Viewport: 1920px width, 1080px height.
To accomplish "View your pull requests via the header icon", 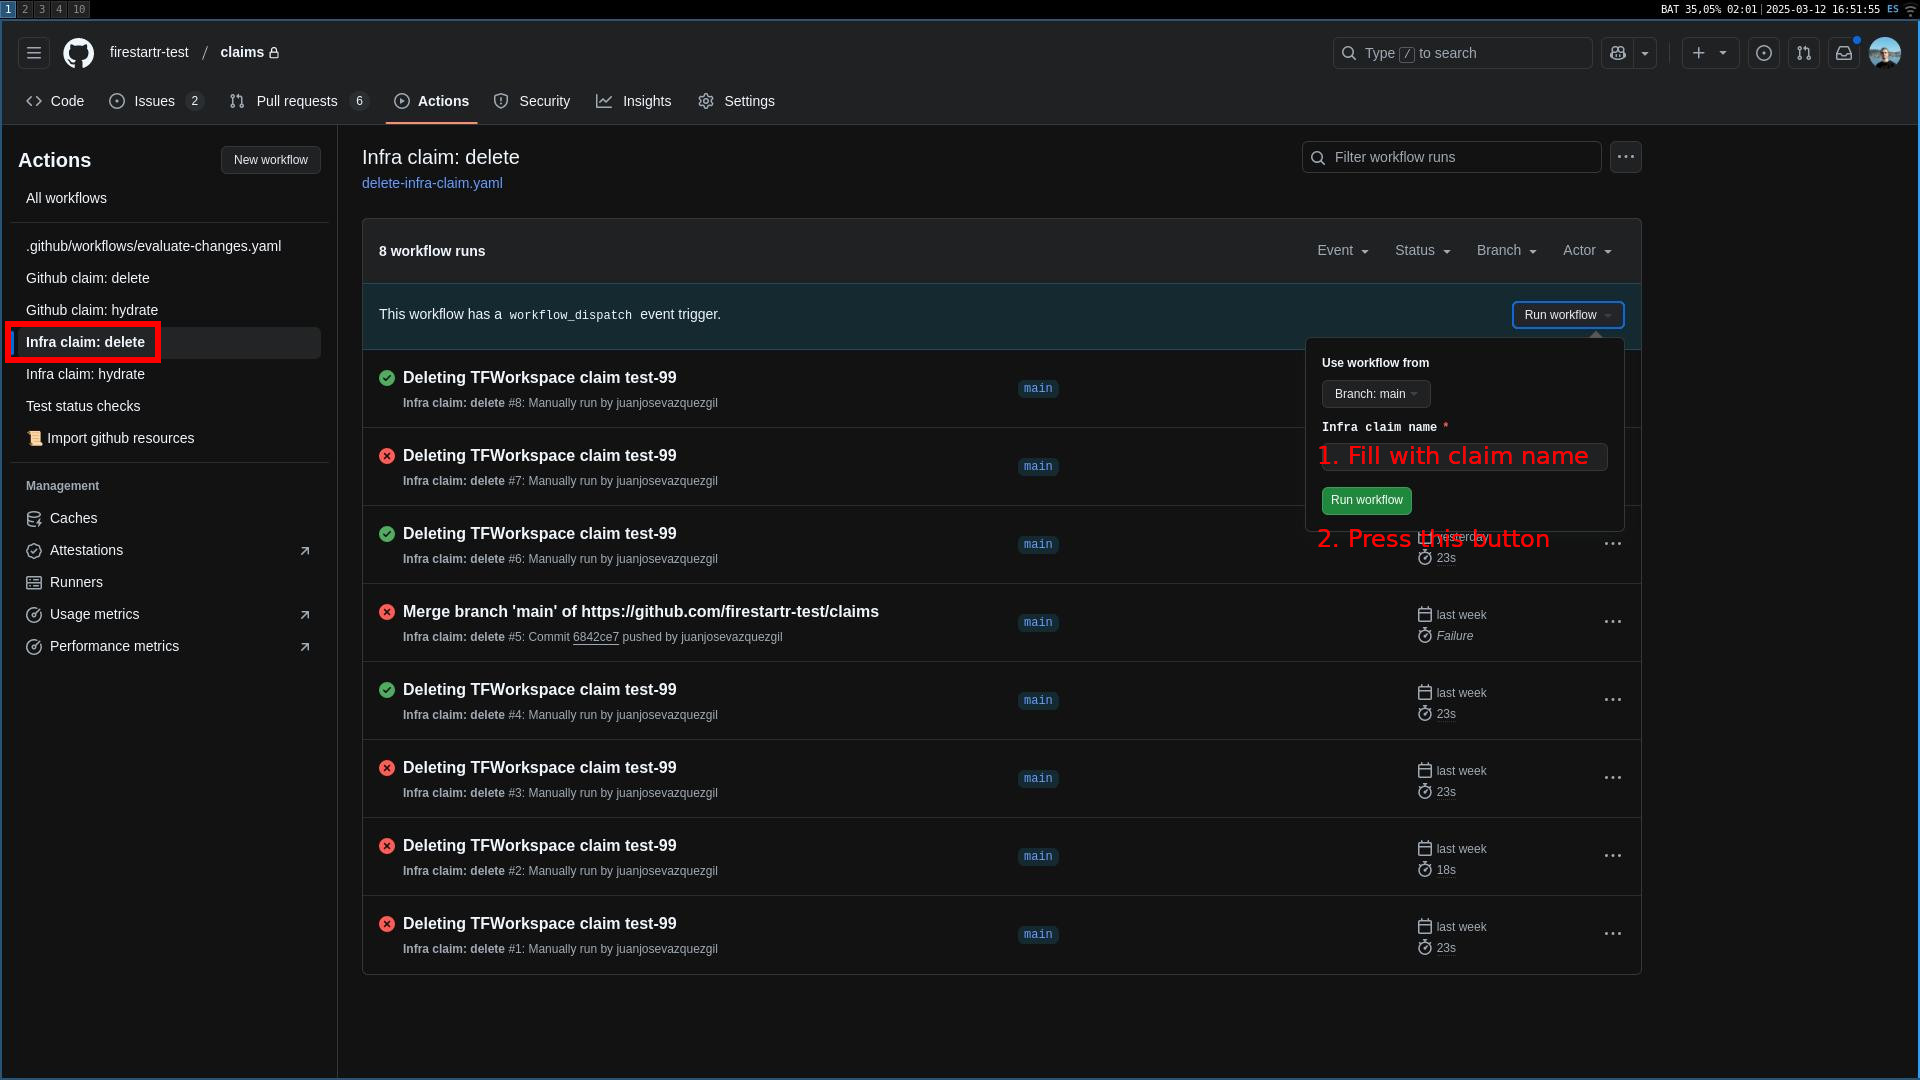I will (x=1803, y=53).
